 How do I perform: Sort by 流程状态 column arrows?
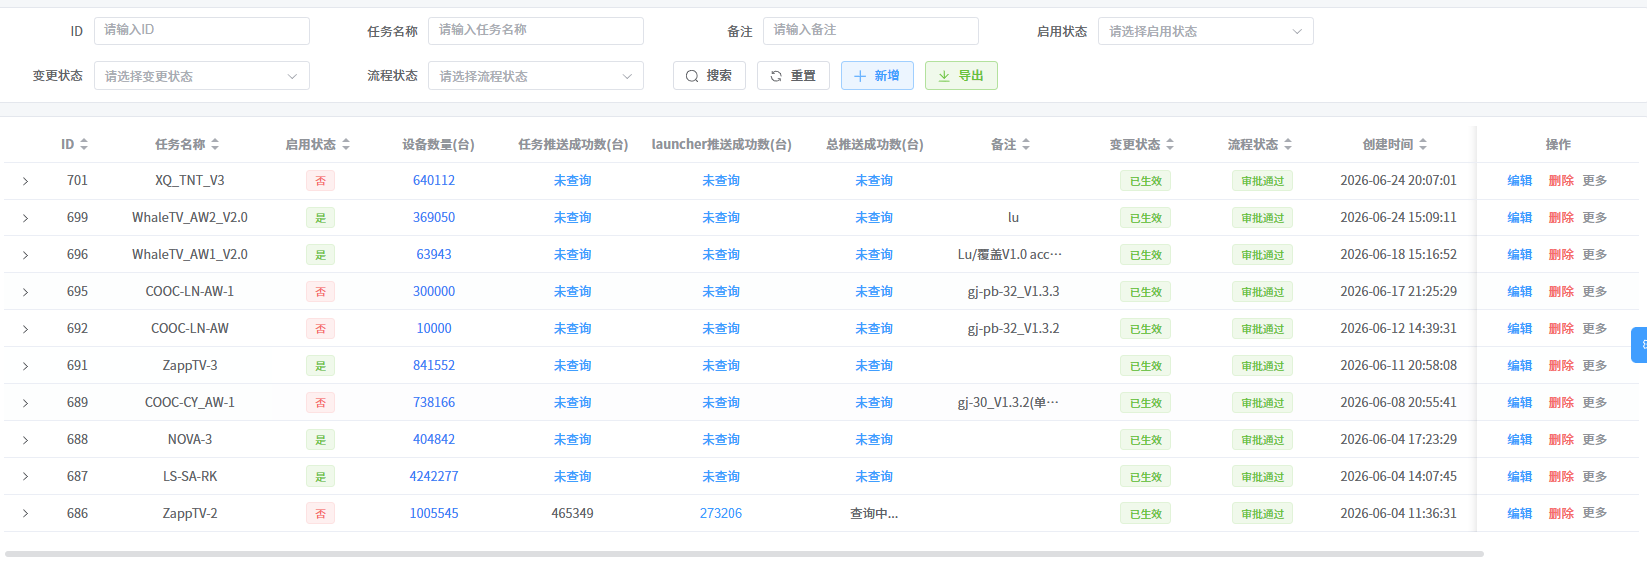(1288, 145)
